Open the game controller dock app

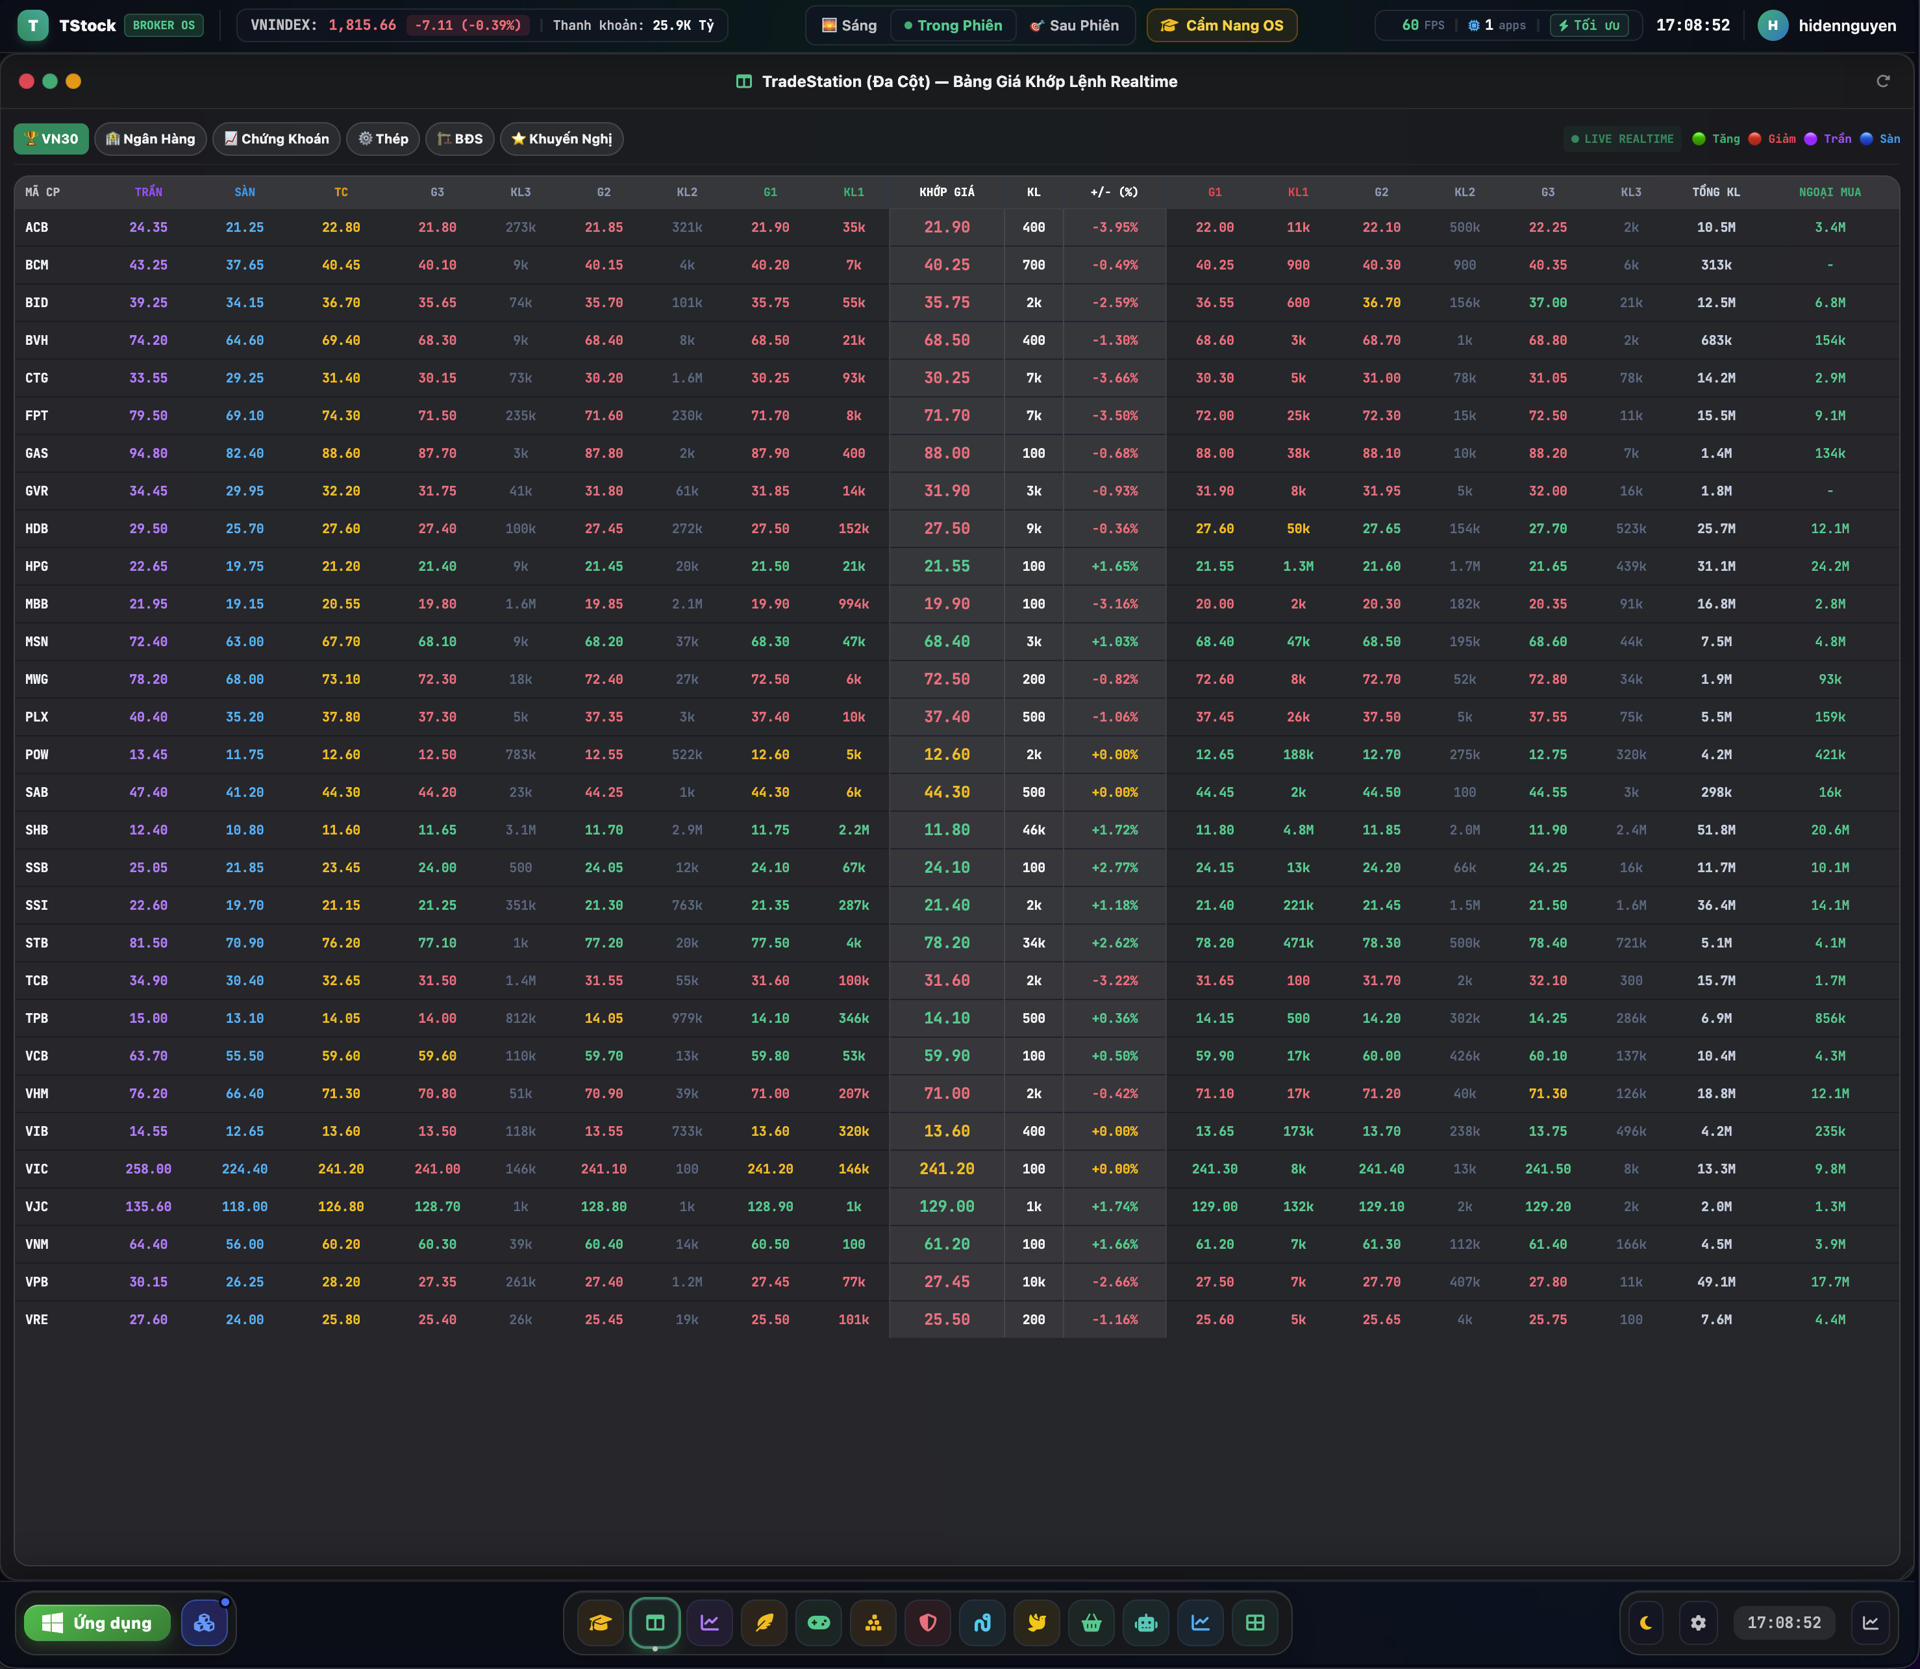(819, 1623)
